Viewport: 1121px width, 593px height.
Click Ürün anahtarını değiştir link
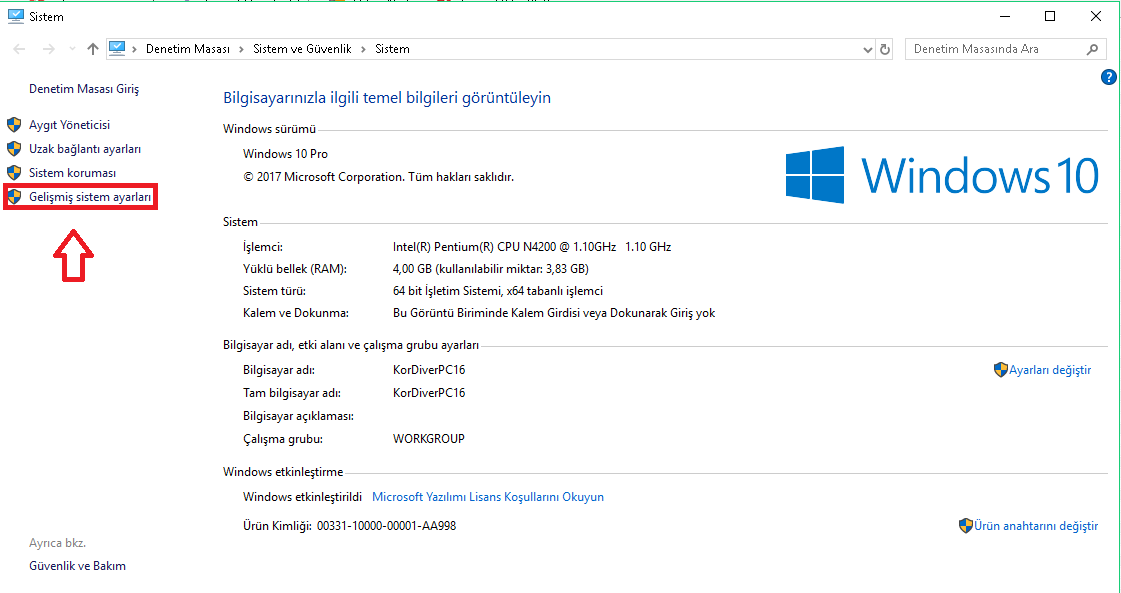pos(1036,526)
